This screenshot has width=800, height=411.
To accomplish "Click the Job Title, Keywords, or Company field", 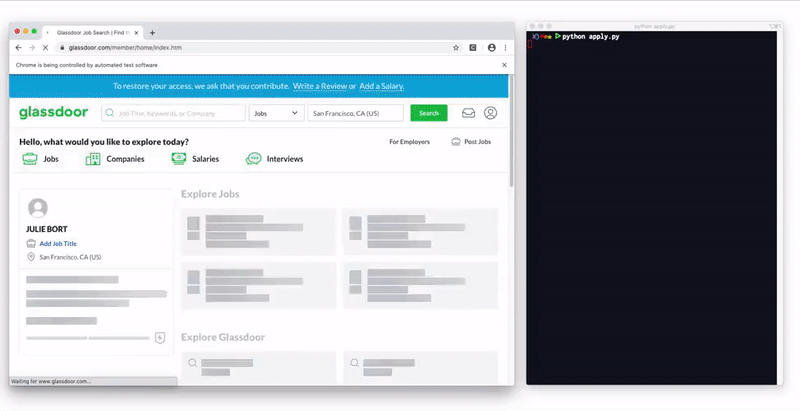I will [173, 113].
